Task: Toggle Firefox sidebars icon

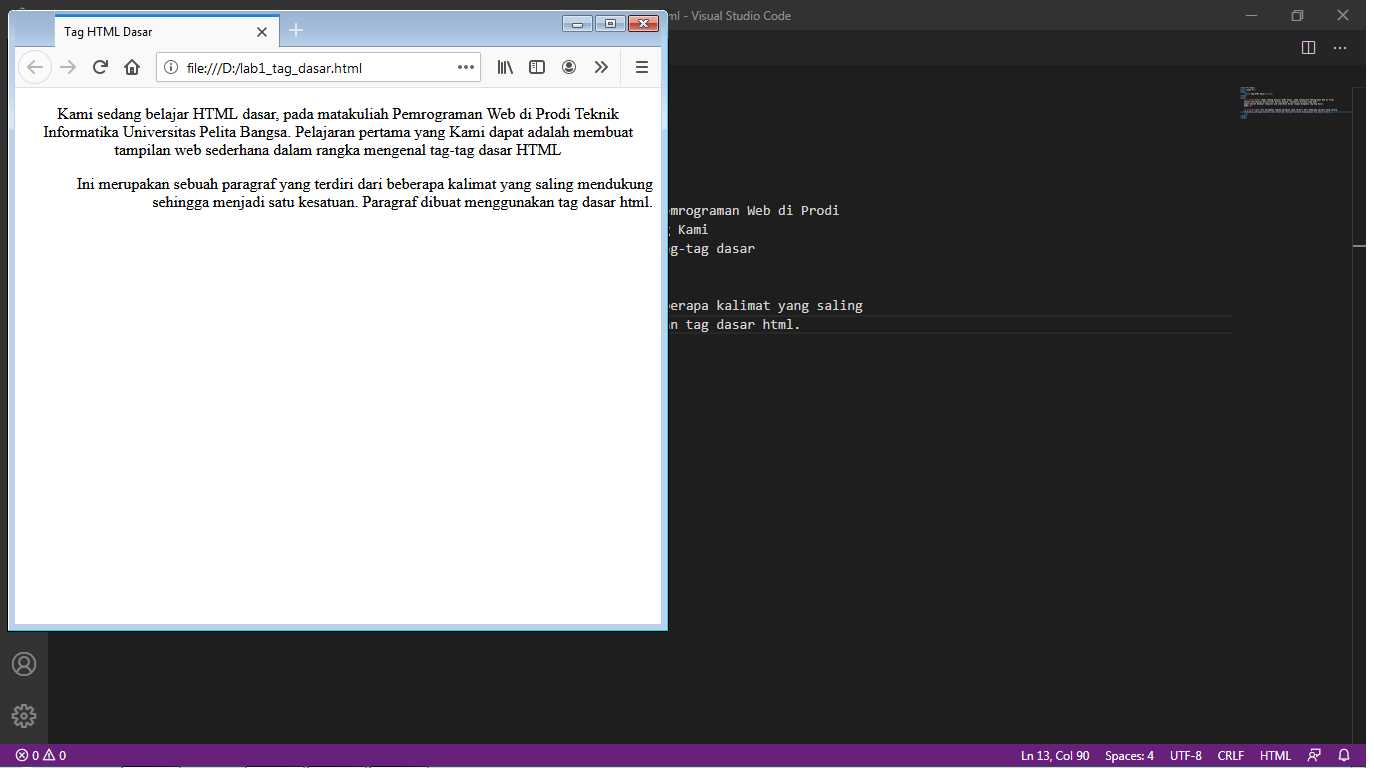Action: tap(537, 67)
